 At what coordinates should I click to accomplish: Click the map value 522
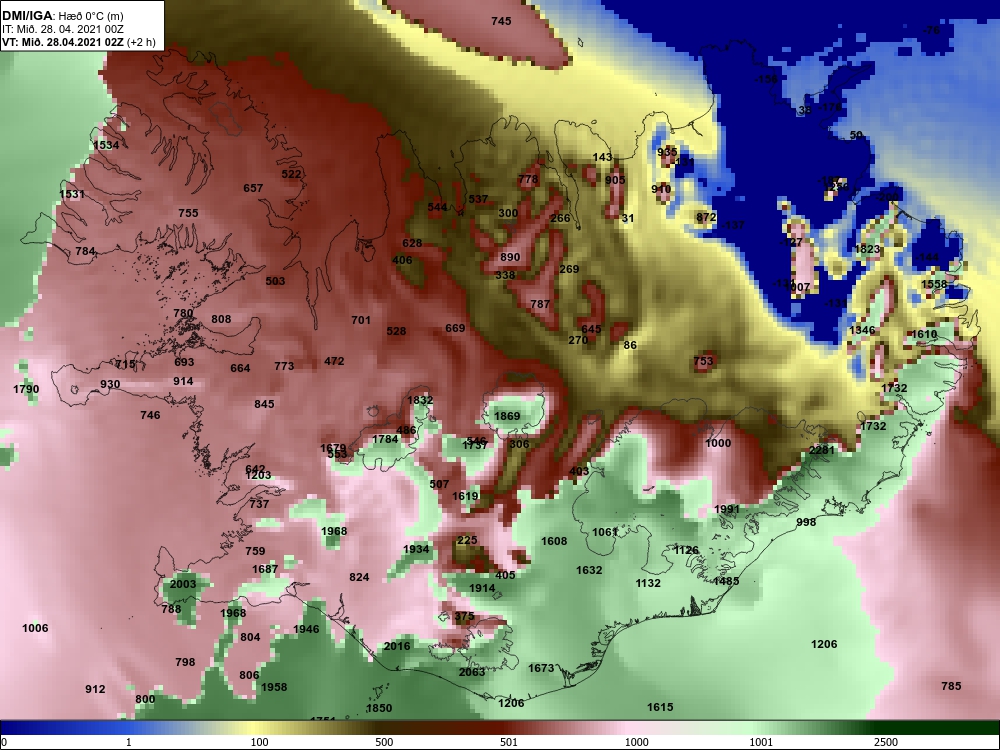point(291,174)
